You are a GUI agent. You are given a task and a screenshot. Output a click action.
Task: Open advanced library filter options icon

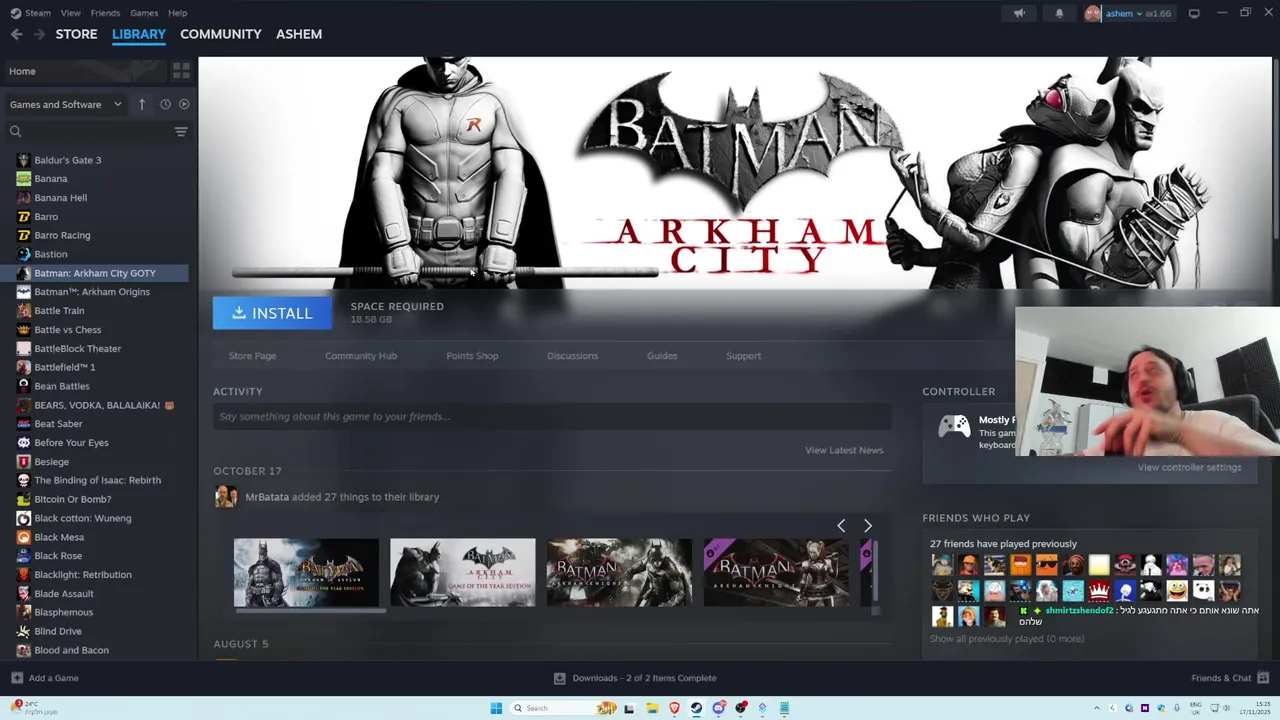181,131
